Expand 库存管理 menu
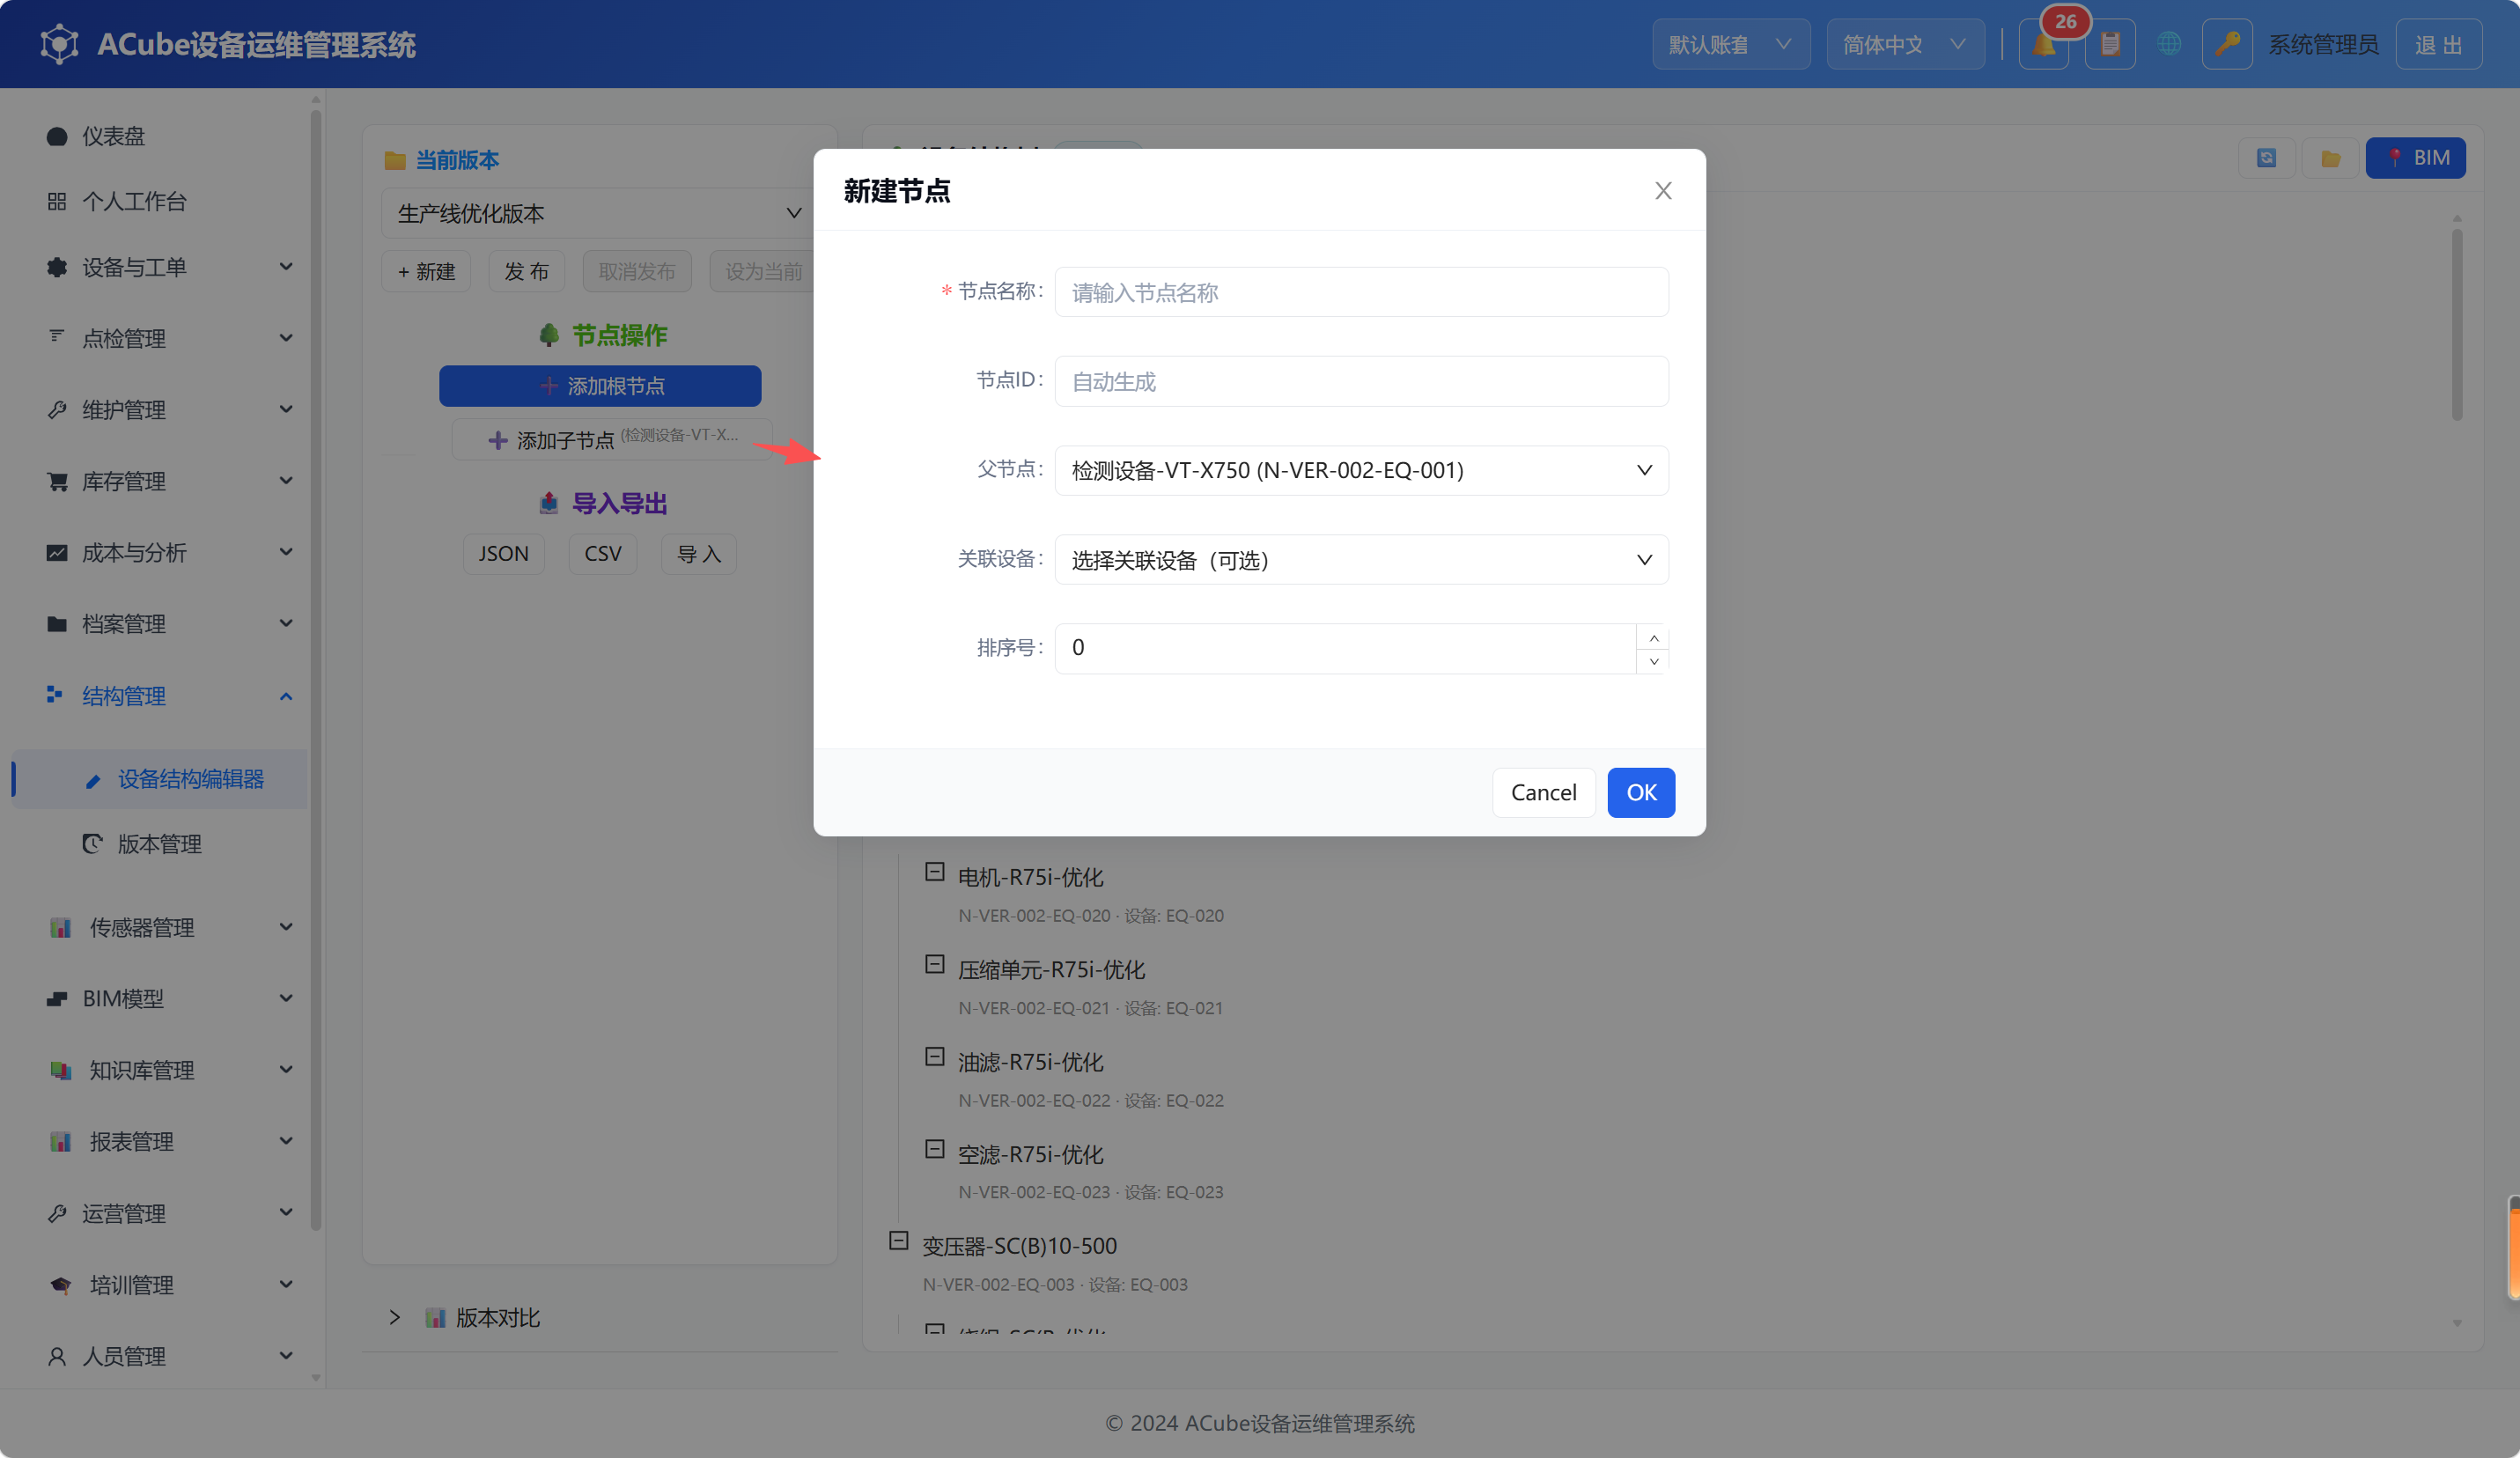2520x1458 pixels. click(x=160, y=481)
